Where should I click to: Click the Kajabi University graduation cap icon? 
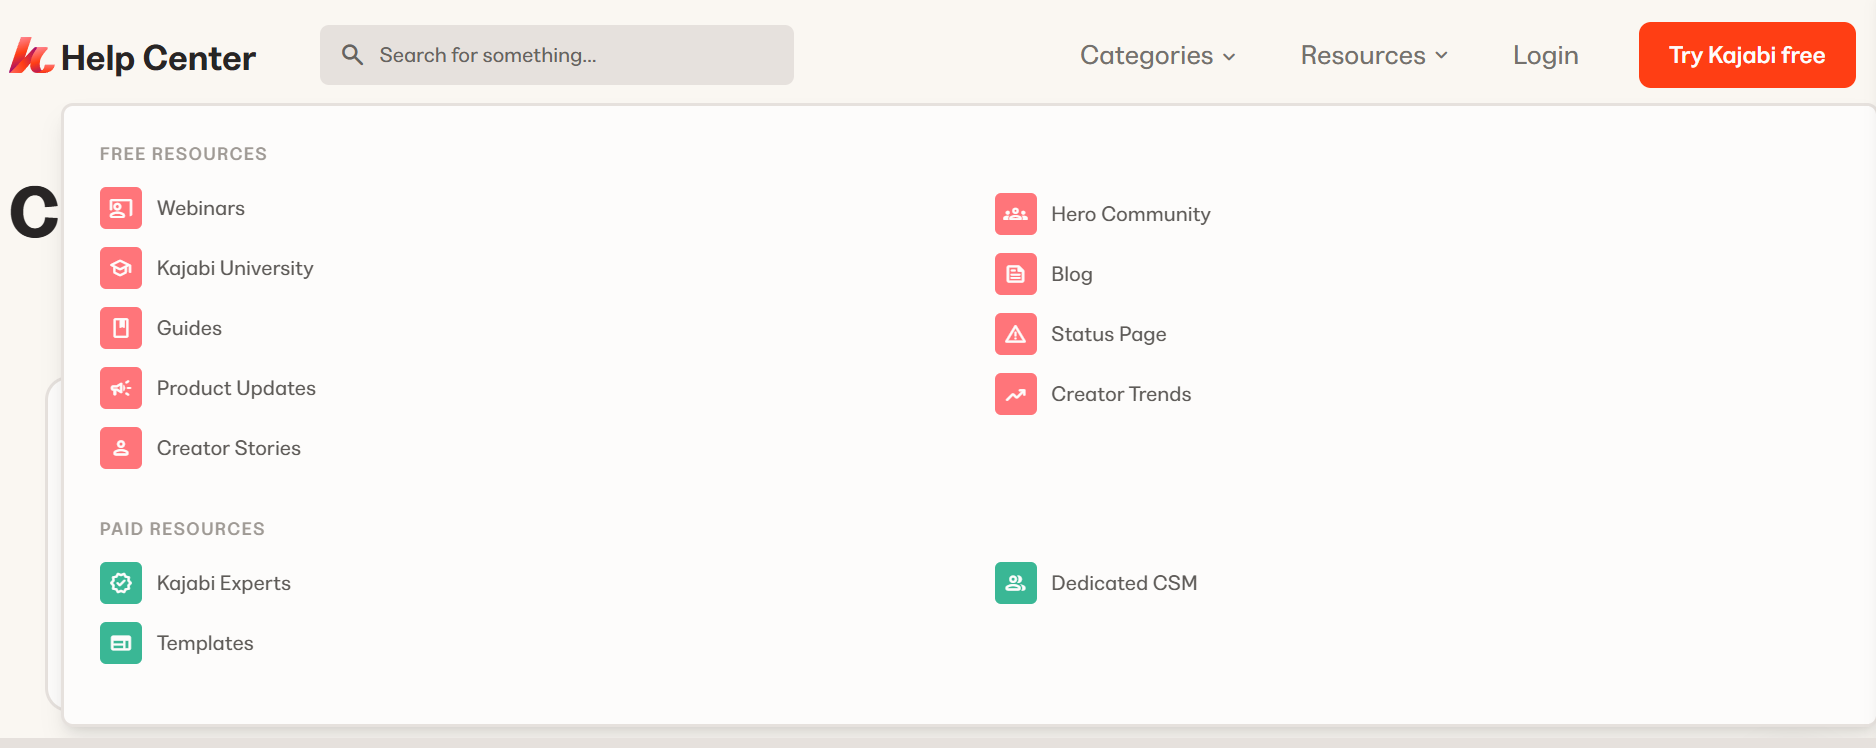point(121,268)
